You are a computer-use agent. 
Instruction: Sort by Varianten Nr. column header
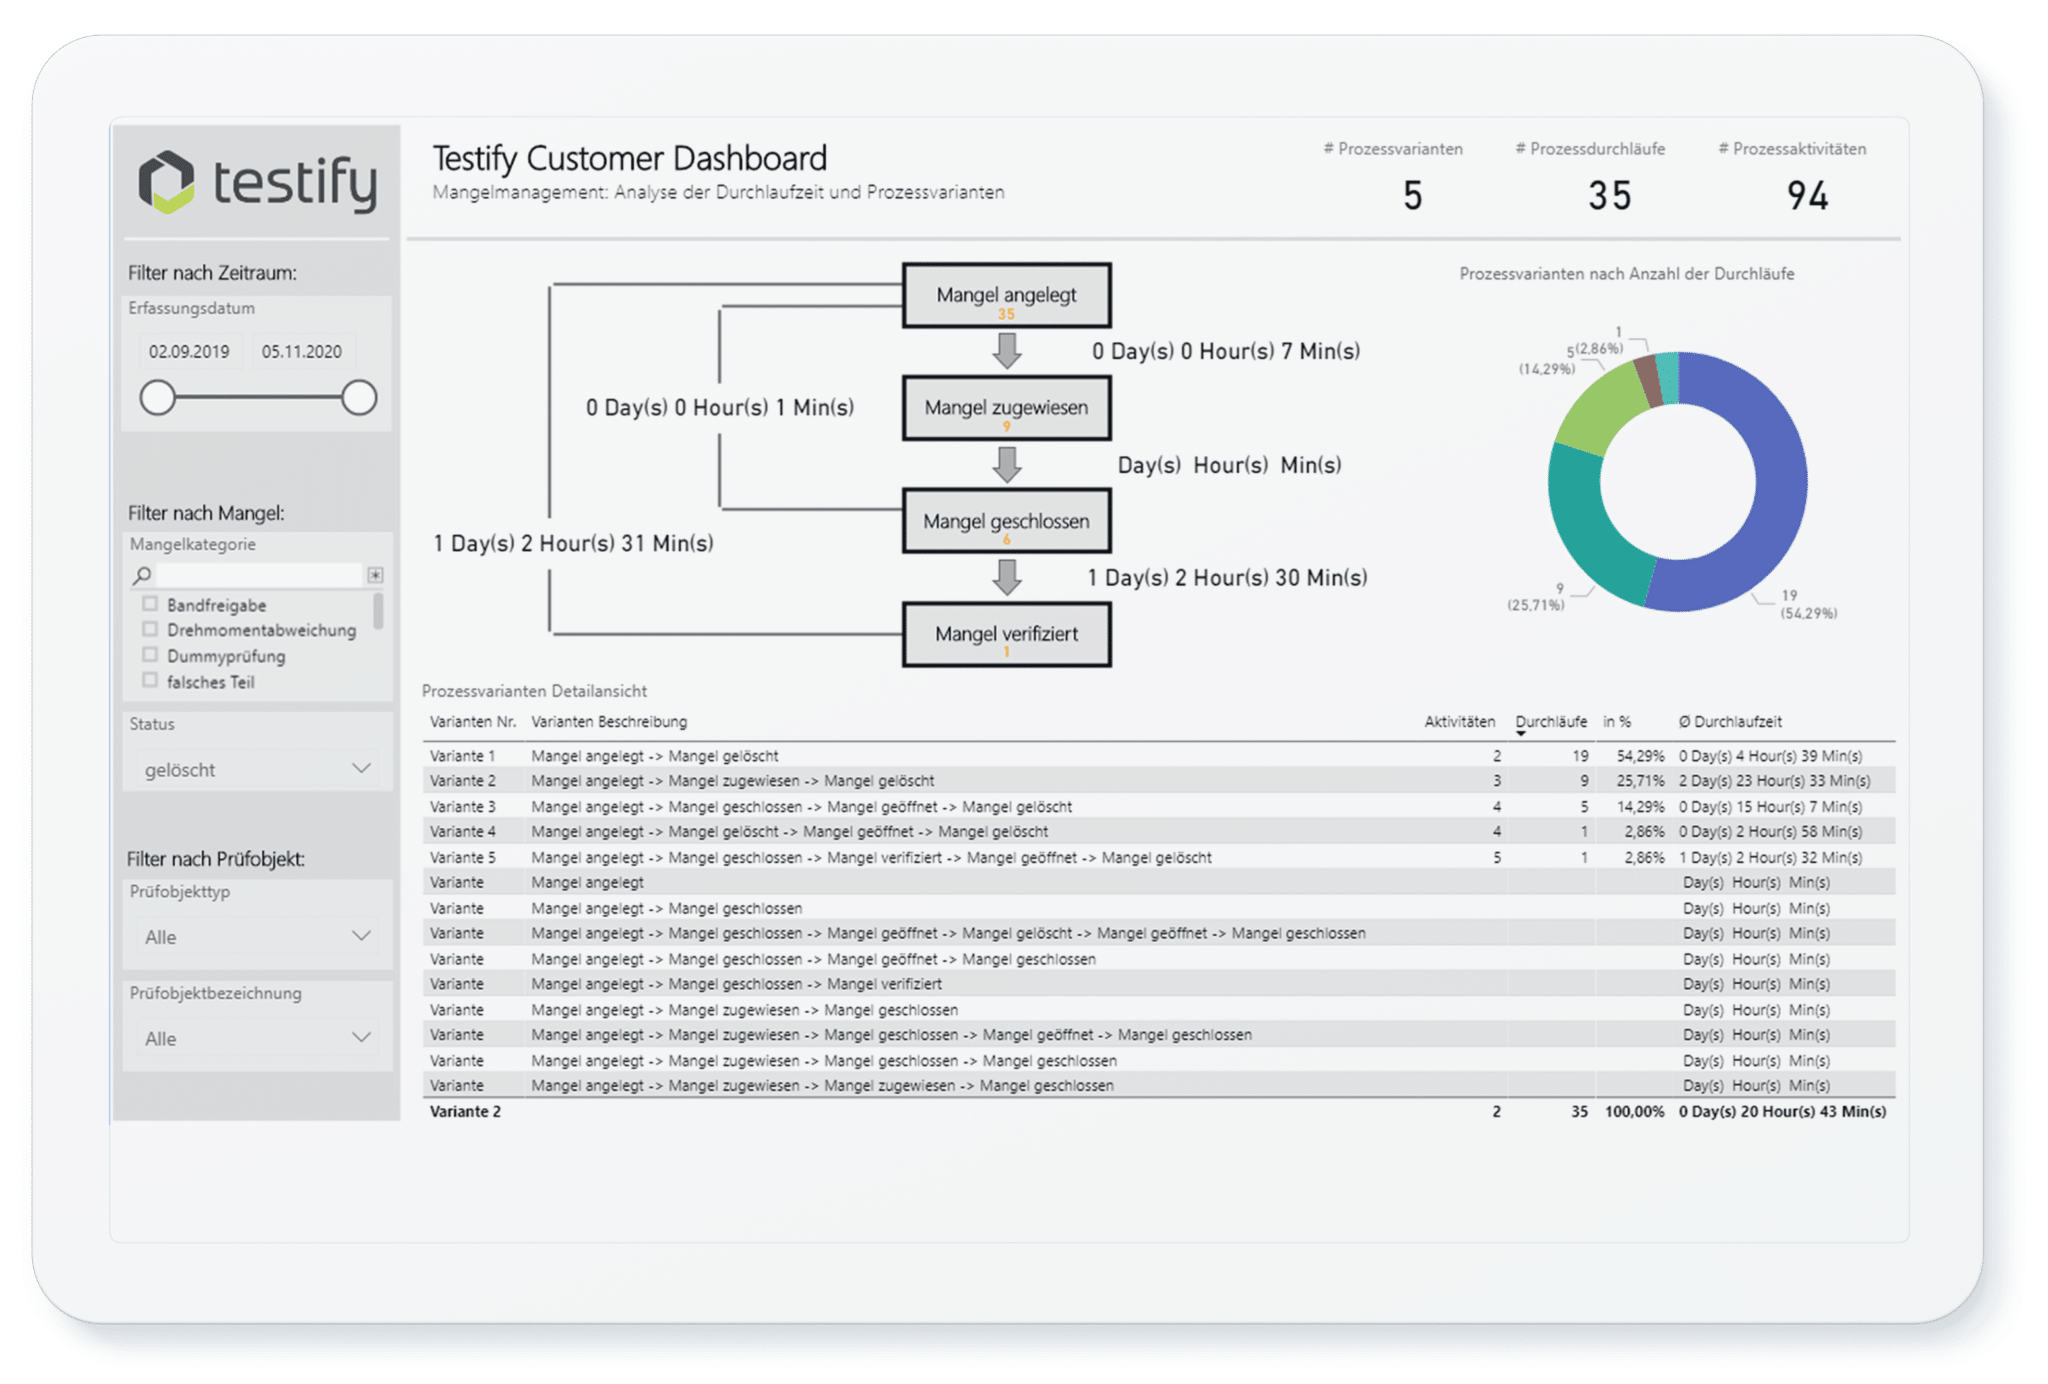473,722
